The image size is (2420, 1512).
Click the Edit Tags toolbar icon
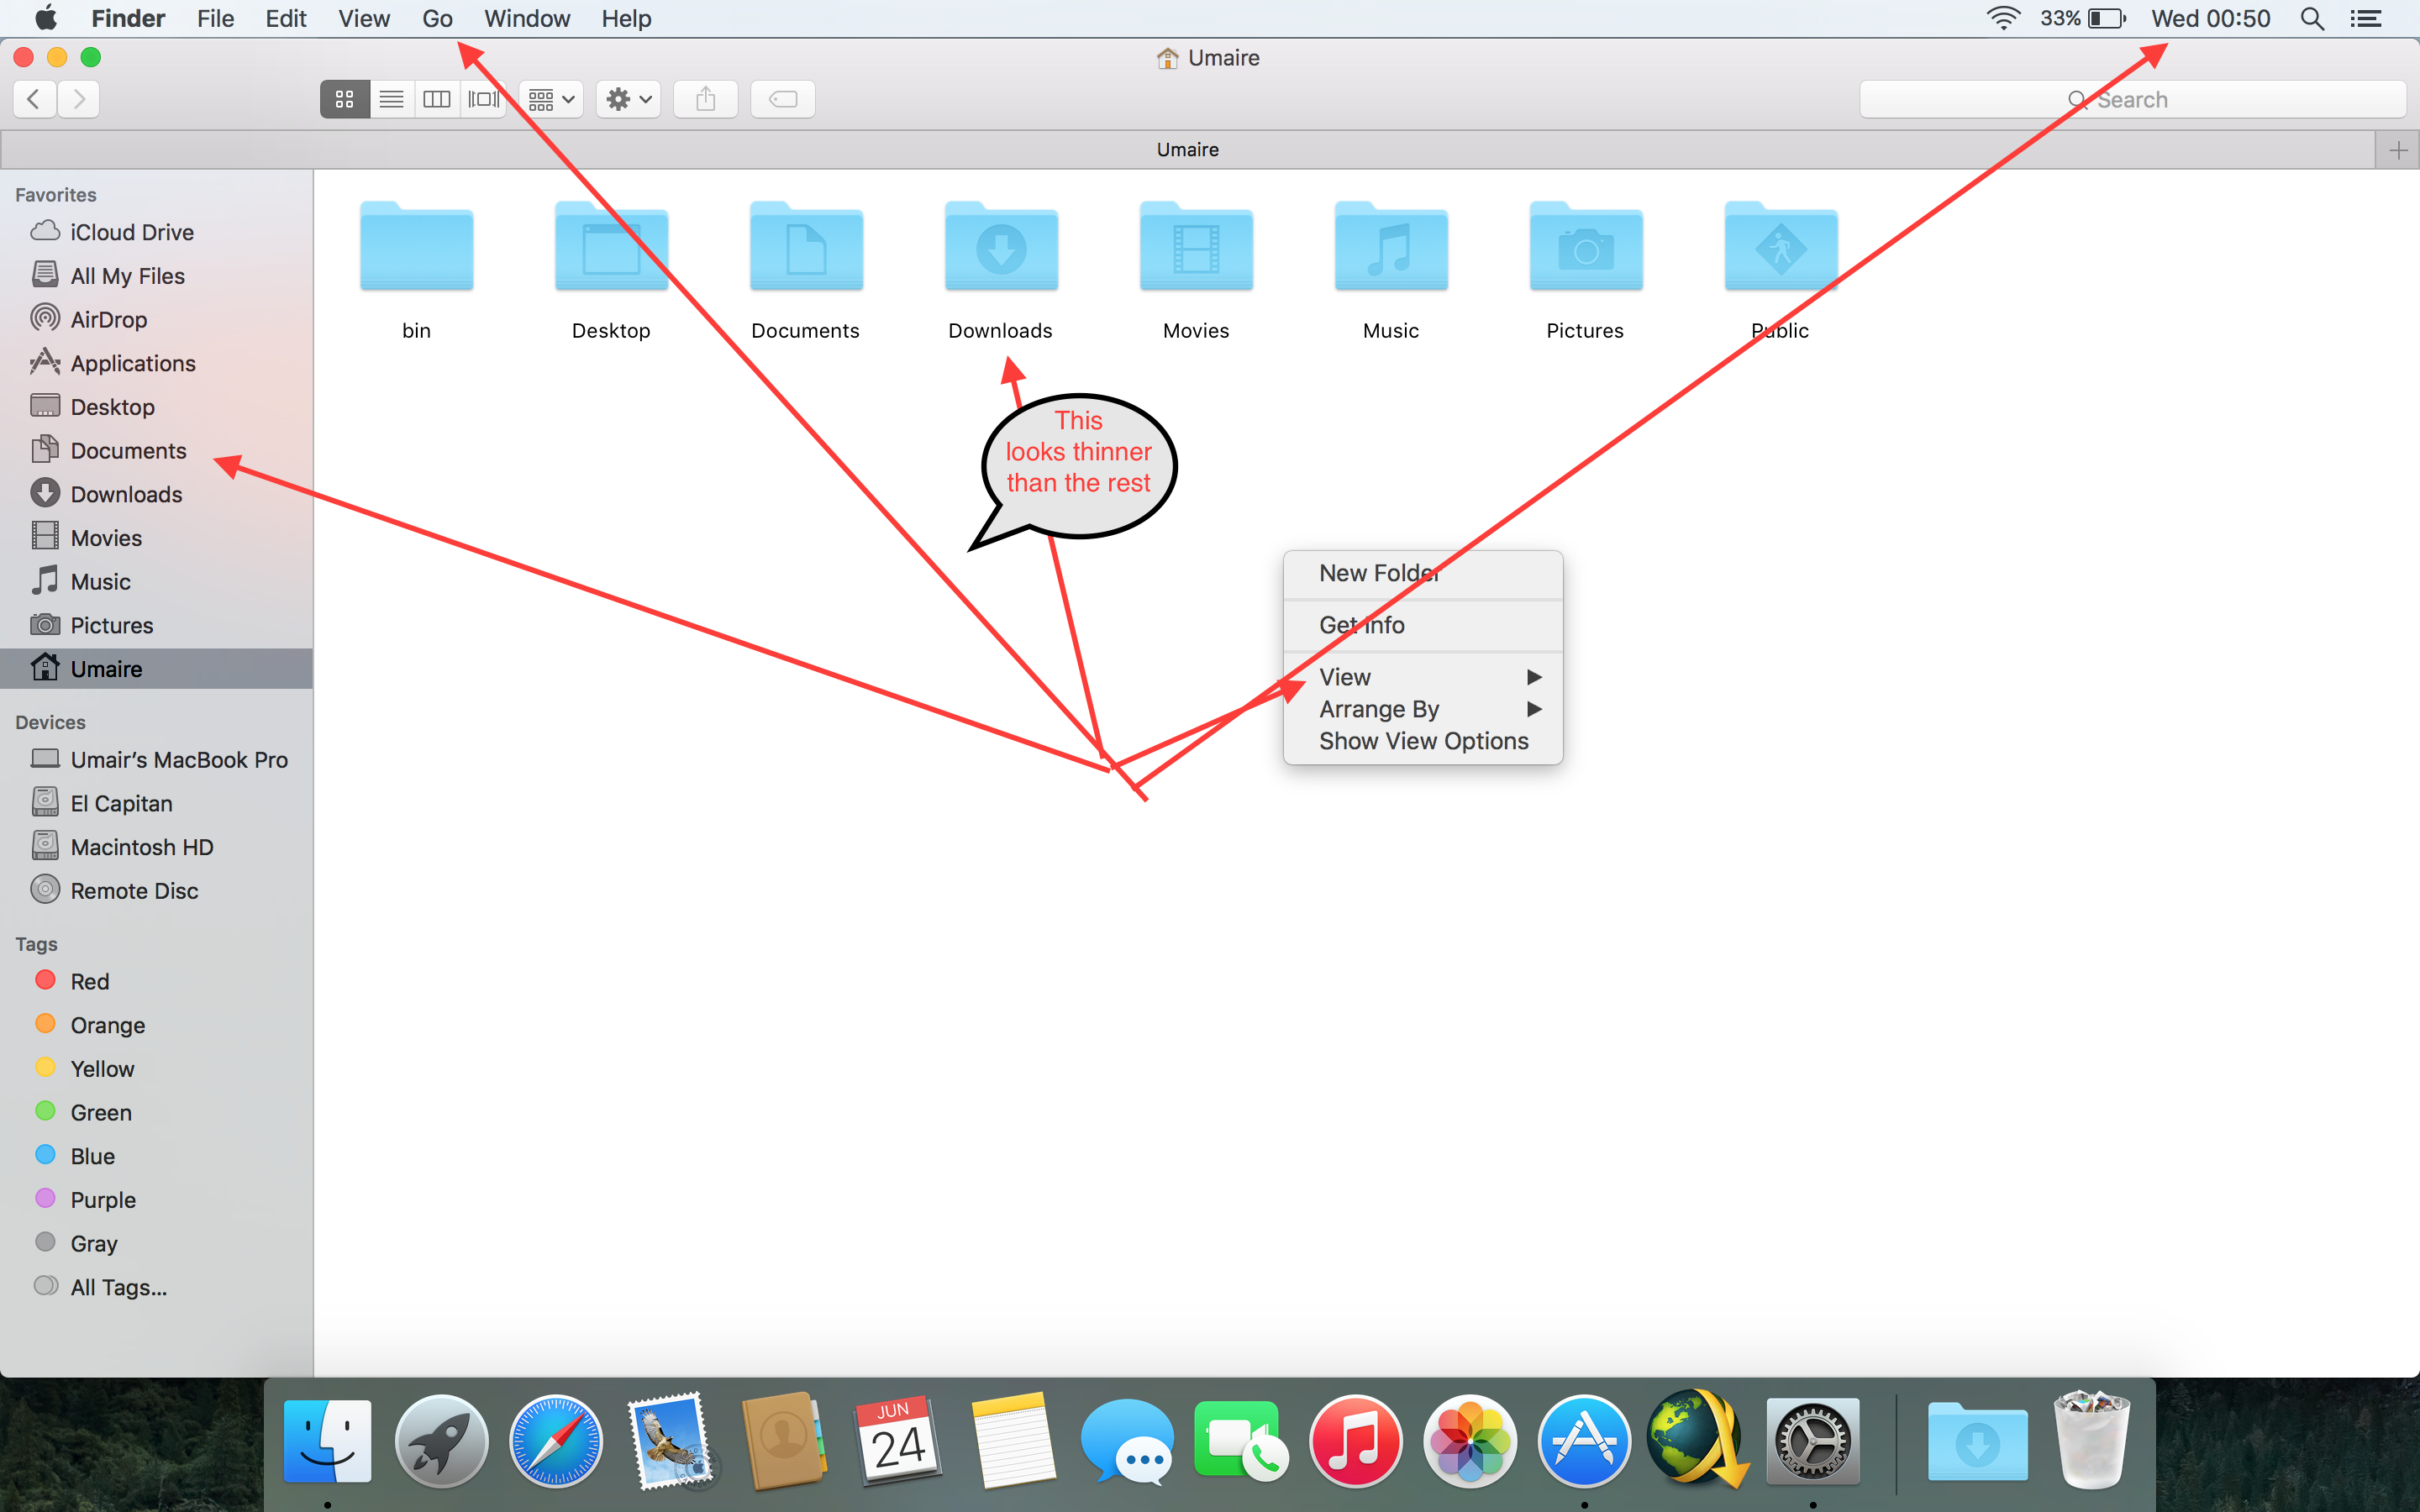point(783,99)
